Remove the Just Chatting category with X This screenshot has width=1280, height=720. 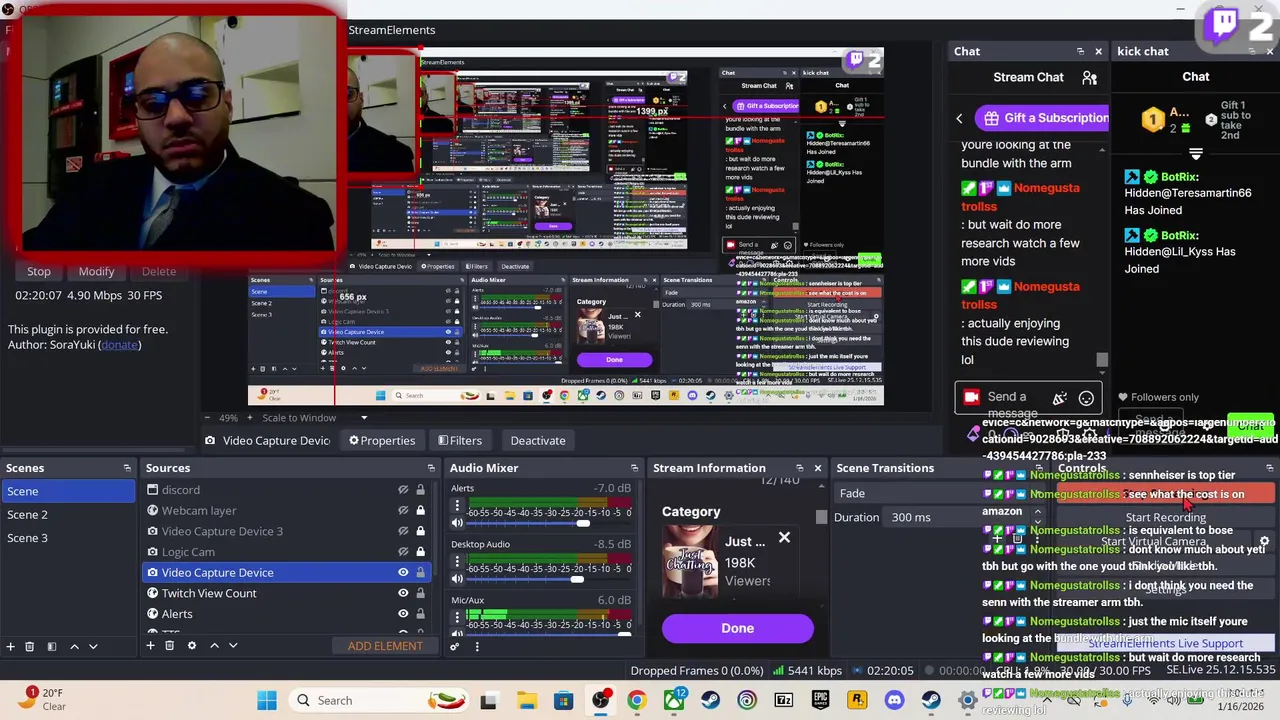pos(784,539)
